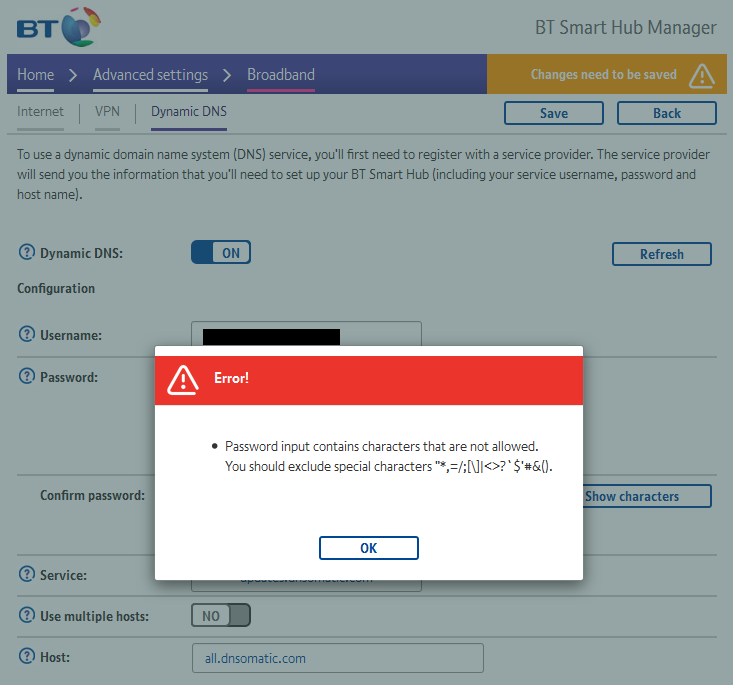733x685 pixels.
Task: Select the Dynamic DNS tab
Action: point(188,112)
